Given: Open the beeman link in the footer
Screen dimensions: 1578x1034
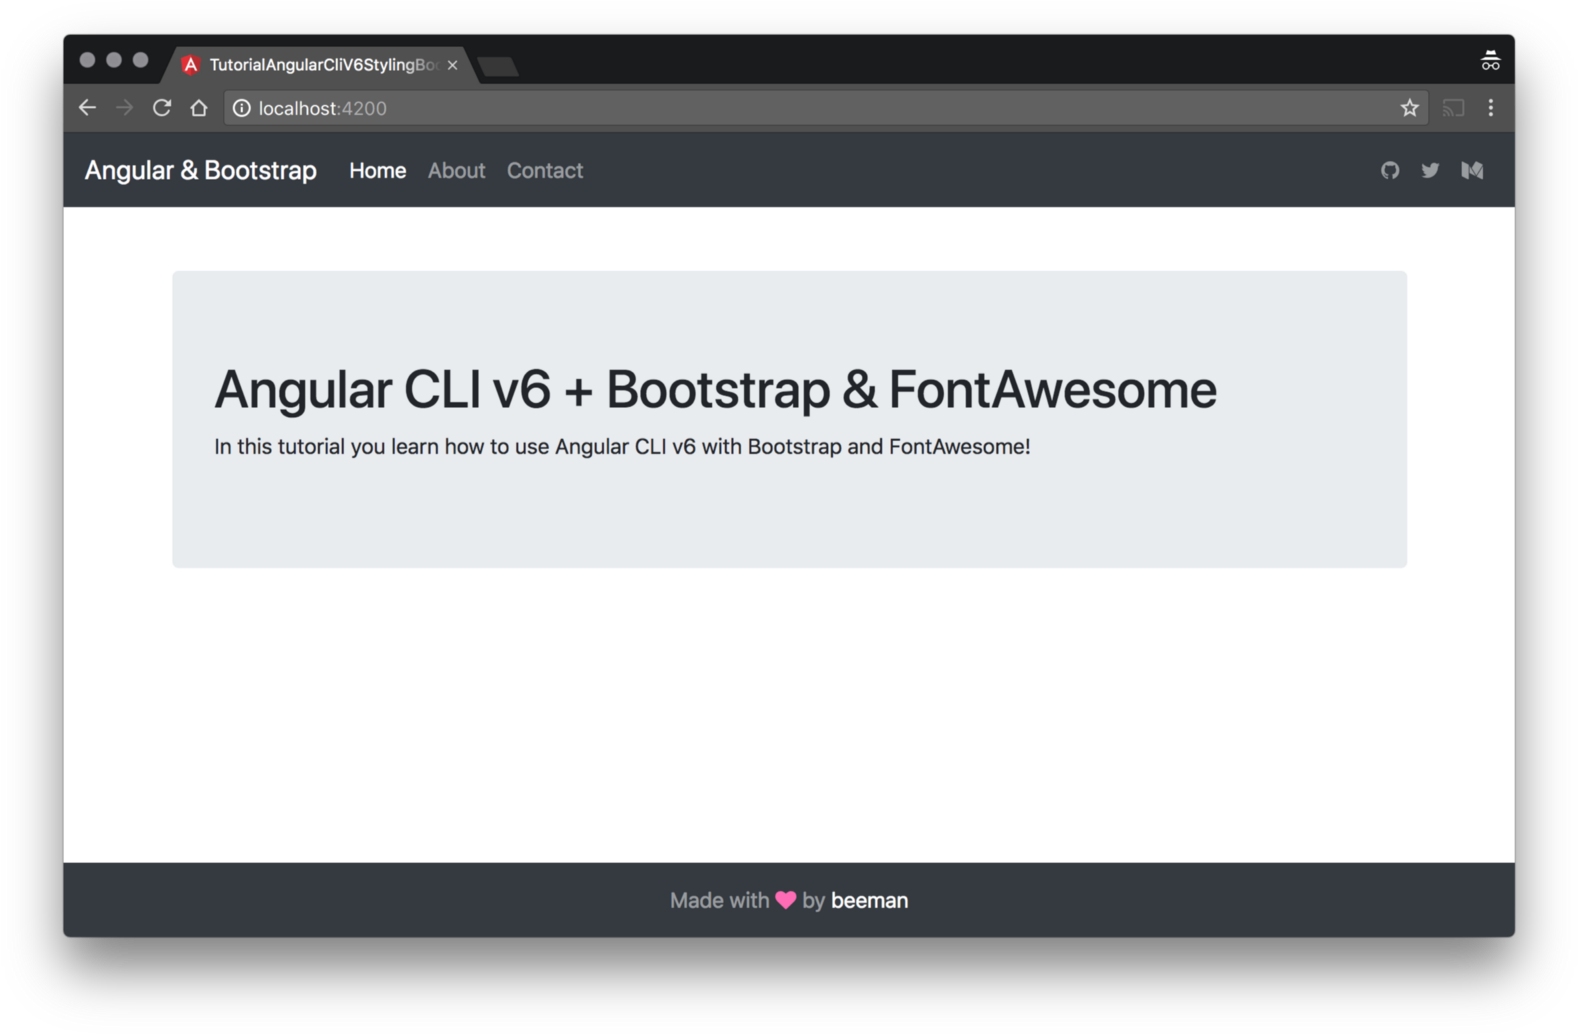Looking at the screenshot, I should pyautogui.click(x=869, y=901).
